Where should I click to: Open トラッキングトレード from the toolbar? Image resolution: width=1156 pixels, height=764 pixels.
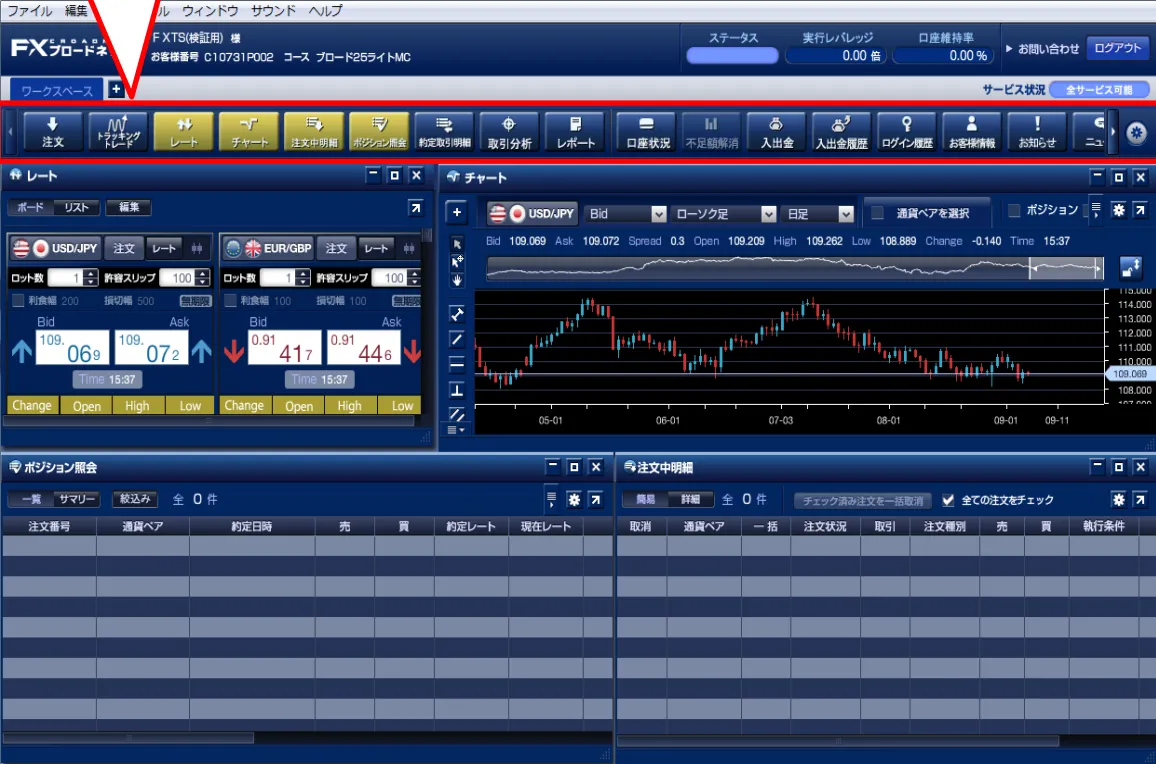pyautogui.click(x=118, y=131)
